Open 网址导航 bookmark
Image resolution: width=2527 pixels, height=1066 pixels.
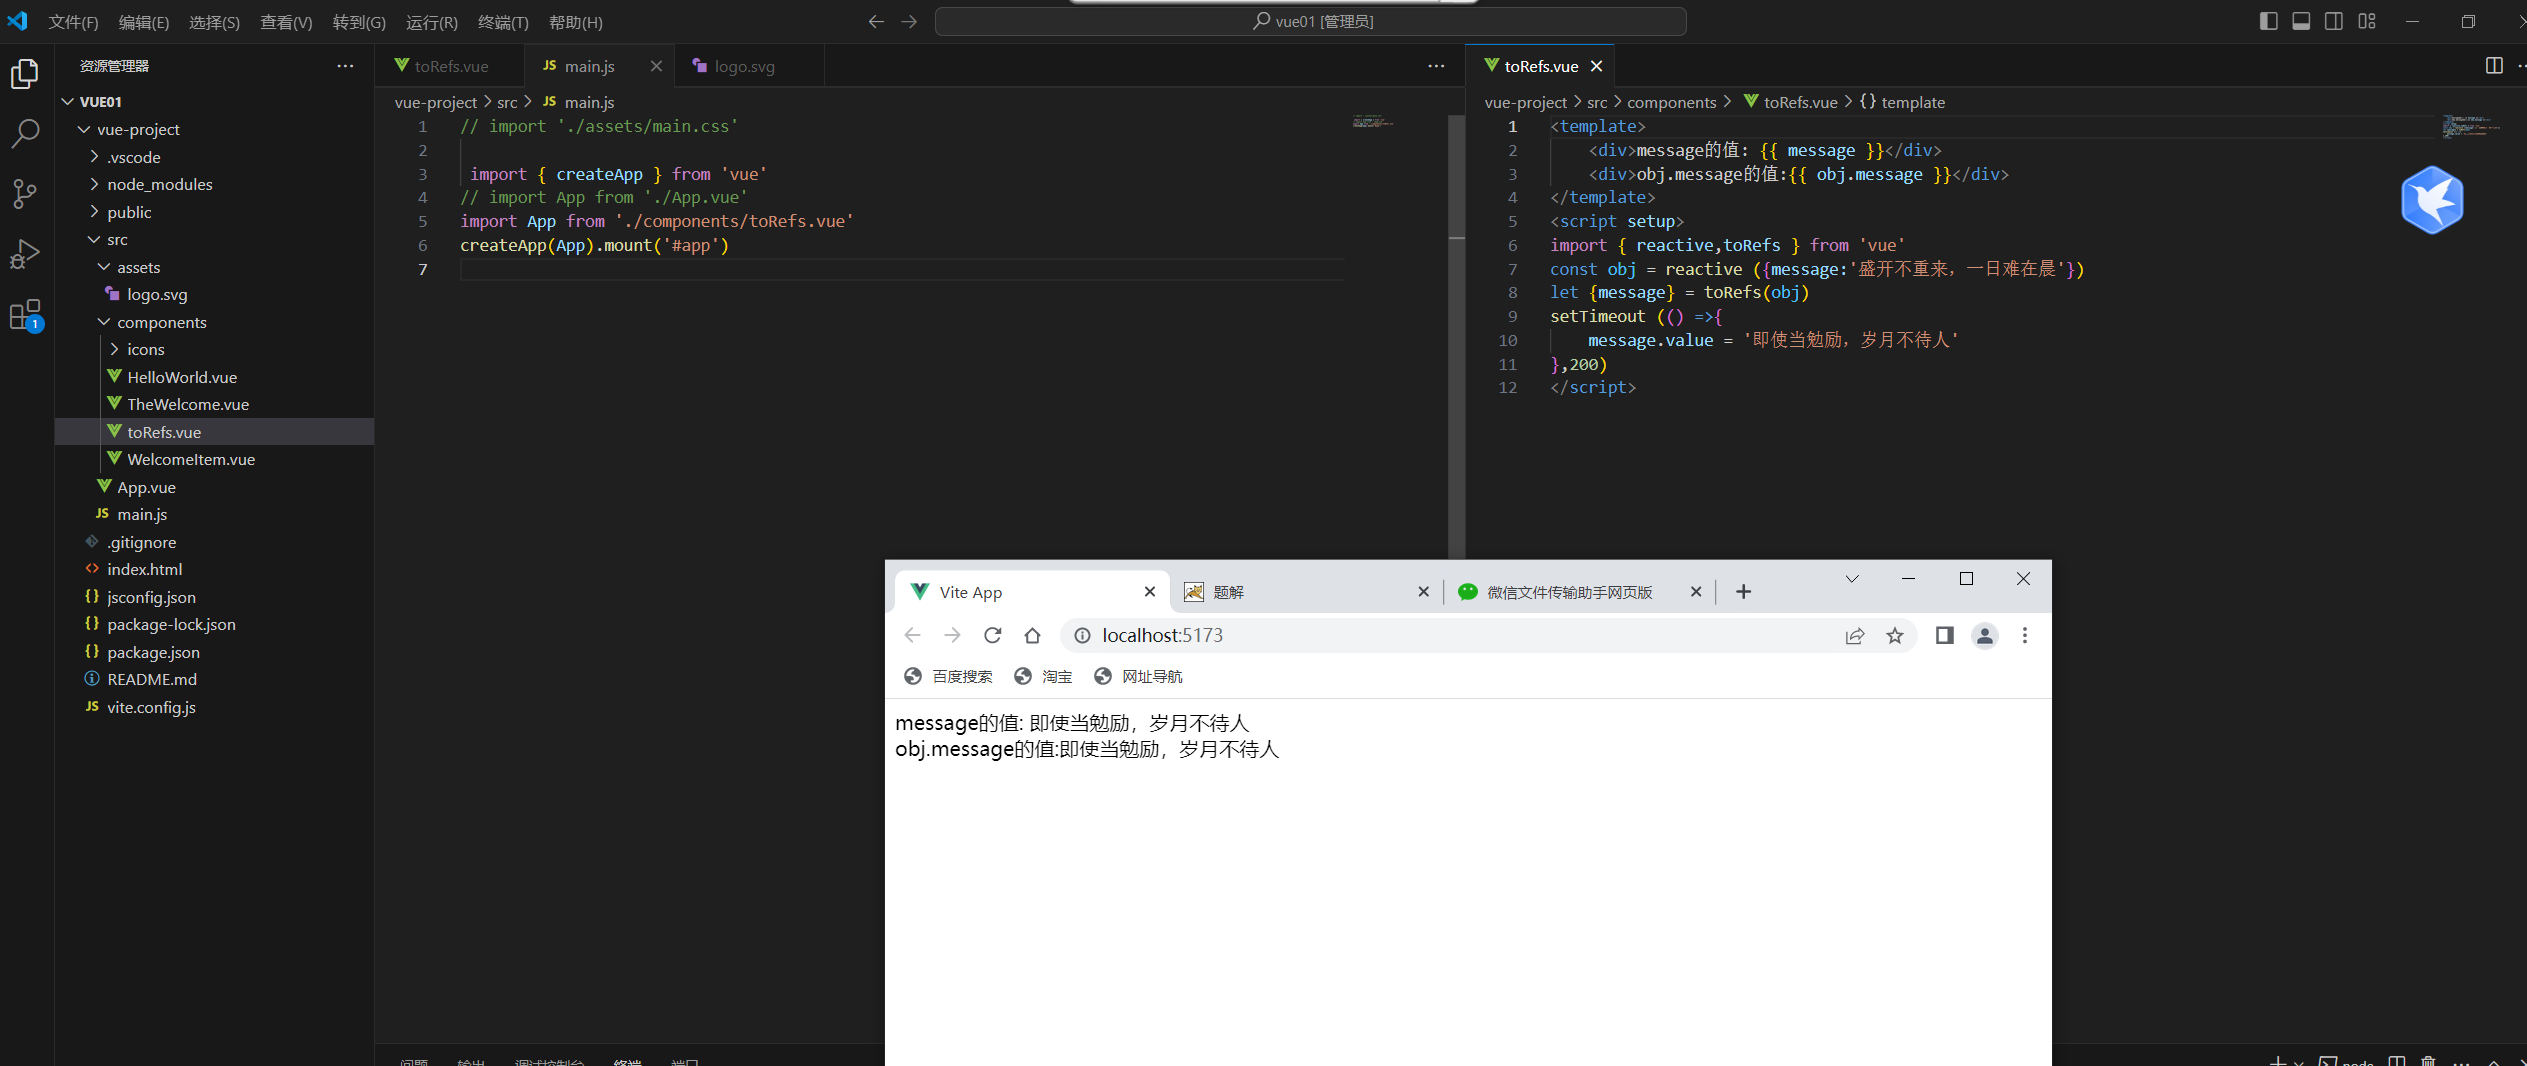pyautogui.click(x=1138, y=677)
